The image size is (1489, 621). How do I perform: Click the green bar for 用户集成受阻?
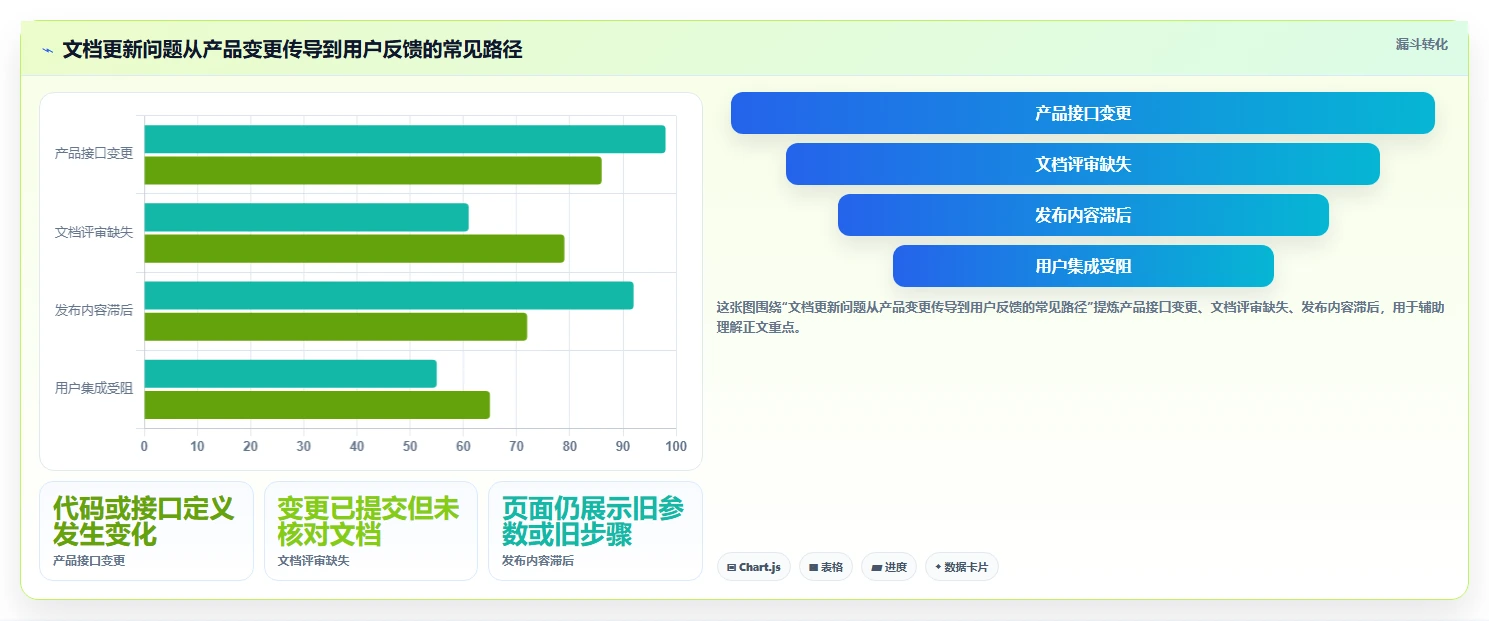[317, 404]
